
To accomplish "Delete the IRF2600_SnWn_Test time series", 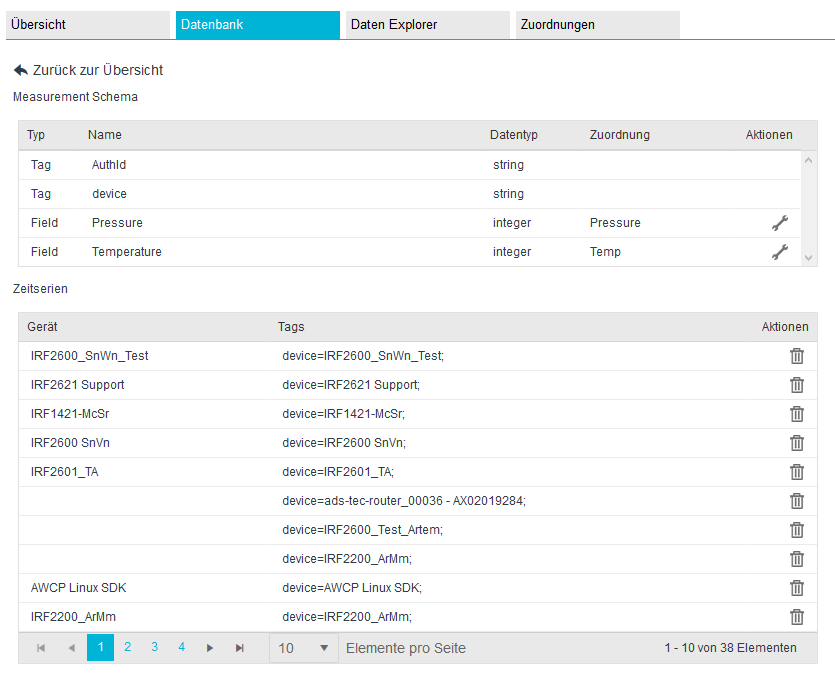I will pos(797,356).
